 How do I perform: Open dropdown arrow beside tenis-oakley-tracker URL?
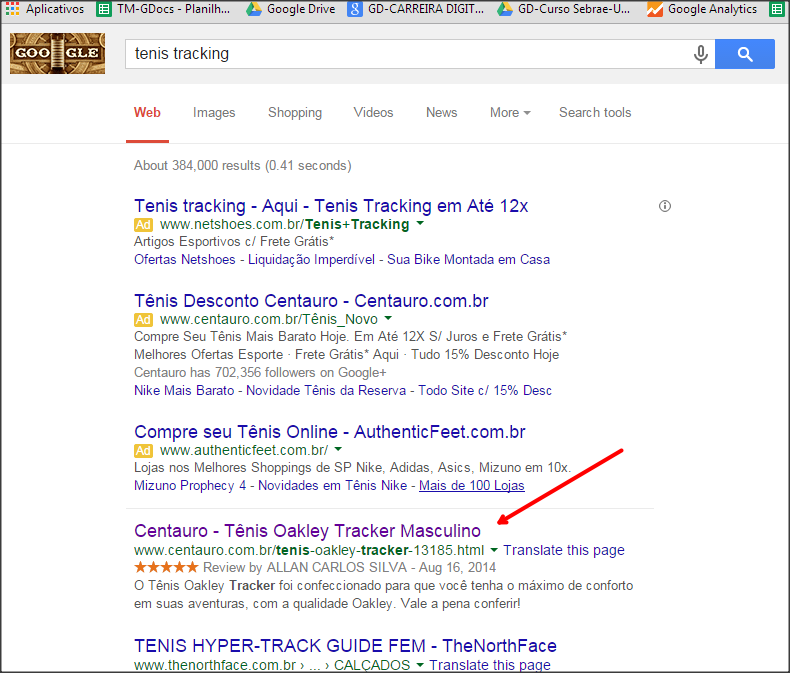(494, 550)
